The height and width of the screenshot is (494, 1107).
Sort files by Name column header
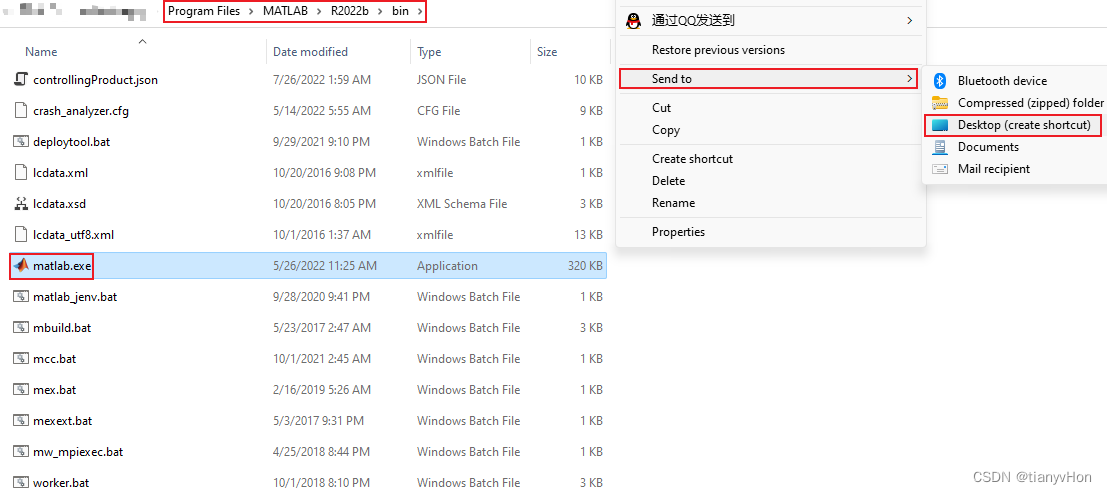click(41, 52)
